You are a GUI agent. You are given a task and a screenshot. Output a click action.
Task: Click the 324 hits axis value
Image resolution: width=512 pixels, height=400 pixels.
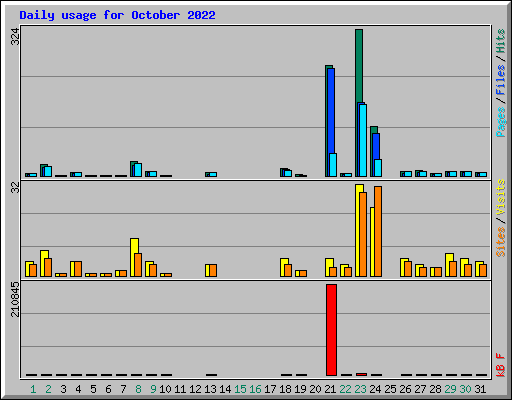pos(15,37)
